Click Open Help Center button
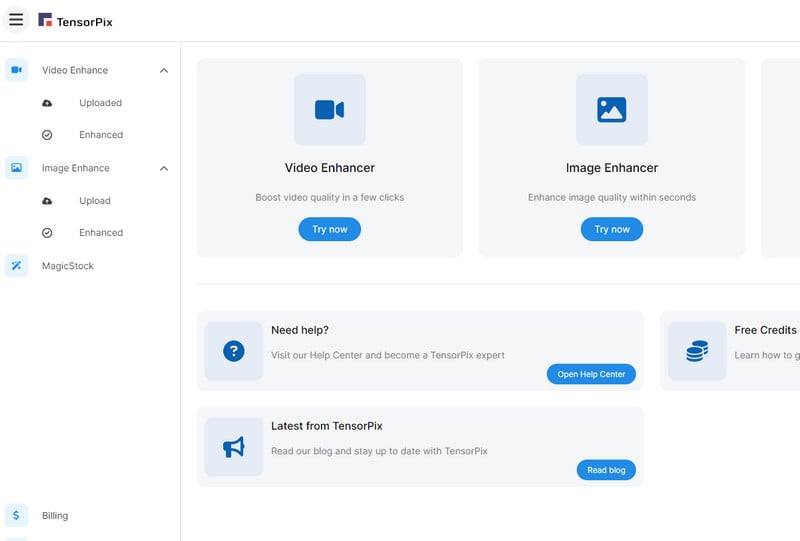The height and width of the screenshot is (541, 800). pyautogui.click(x=591, y=374)
